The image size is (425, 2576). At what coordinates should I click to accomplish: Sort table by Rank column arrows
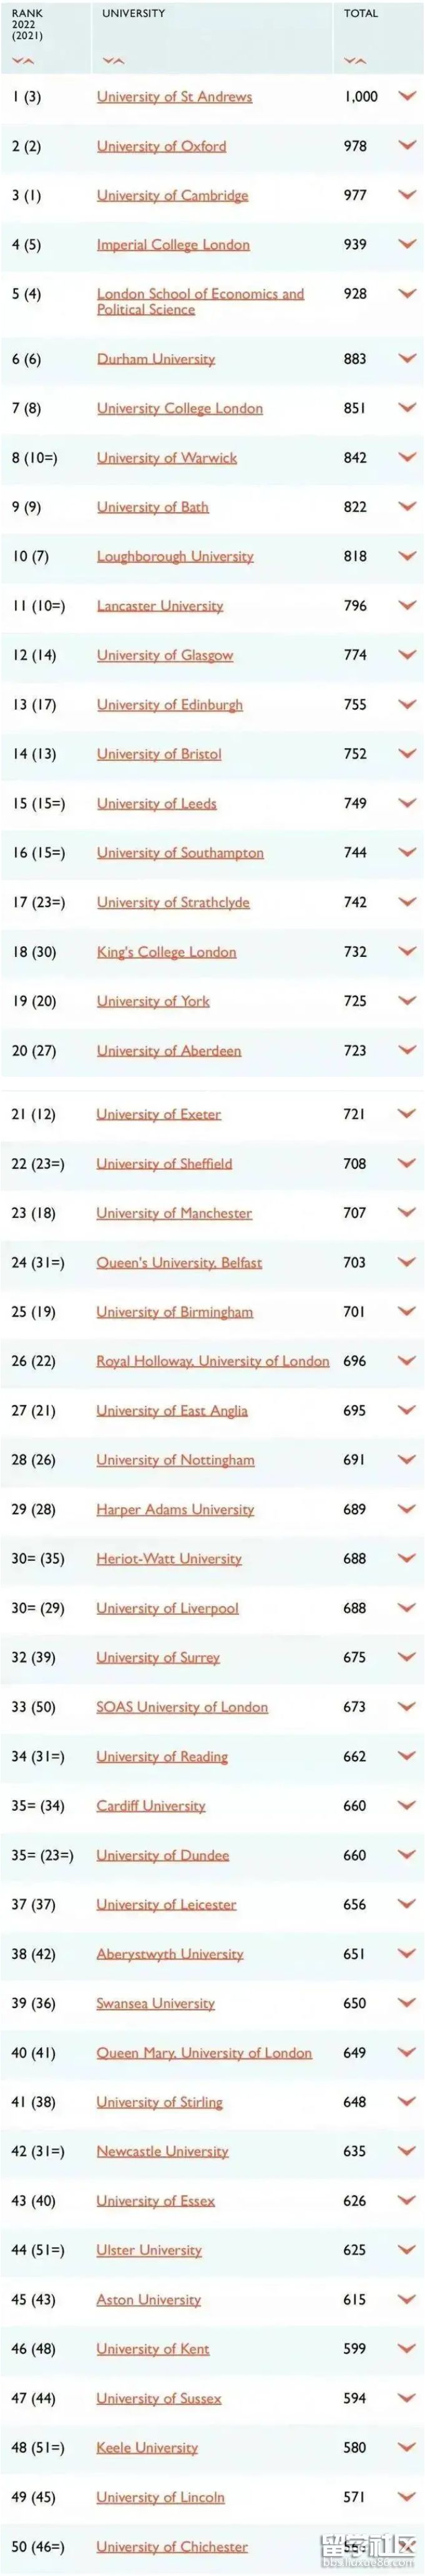(23, 61)
